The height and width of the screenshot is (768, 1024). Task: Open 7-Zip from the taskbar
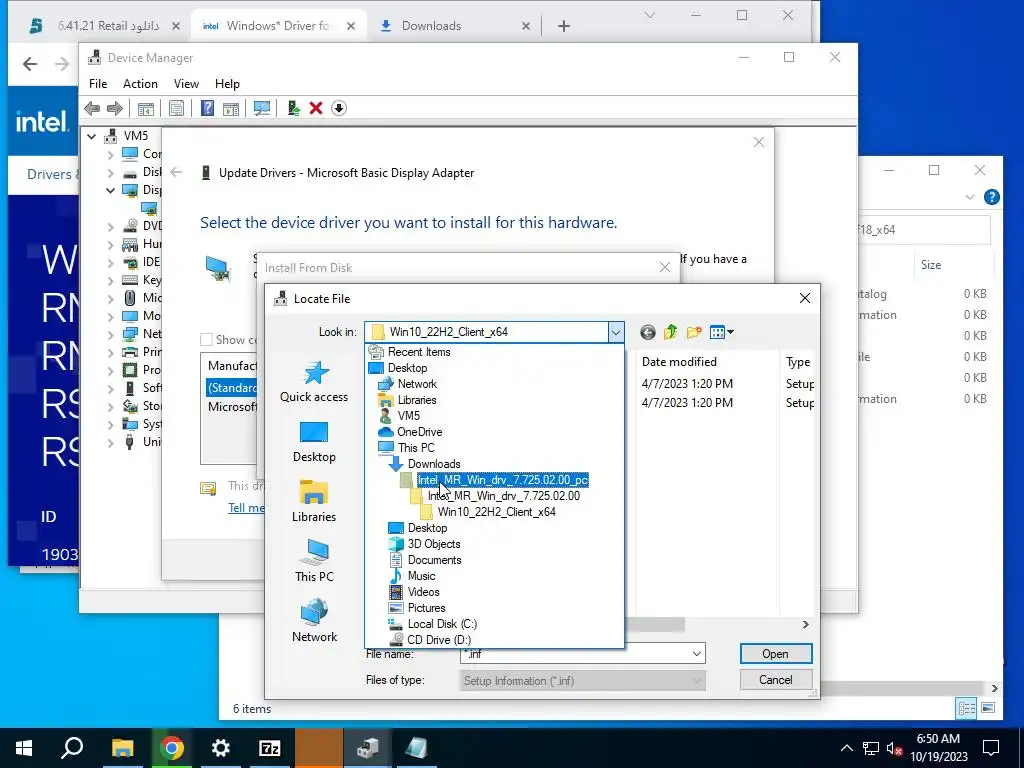tap(270, 748)
